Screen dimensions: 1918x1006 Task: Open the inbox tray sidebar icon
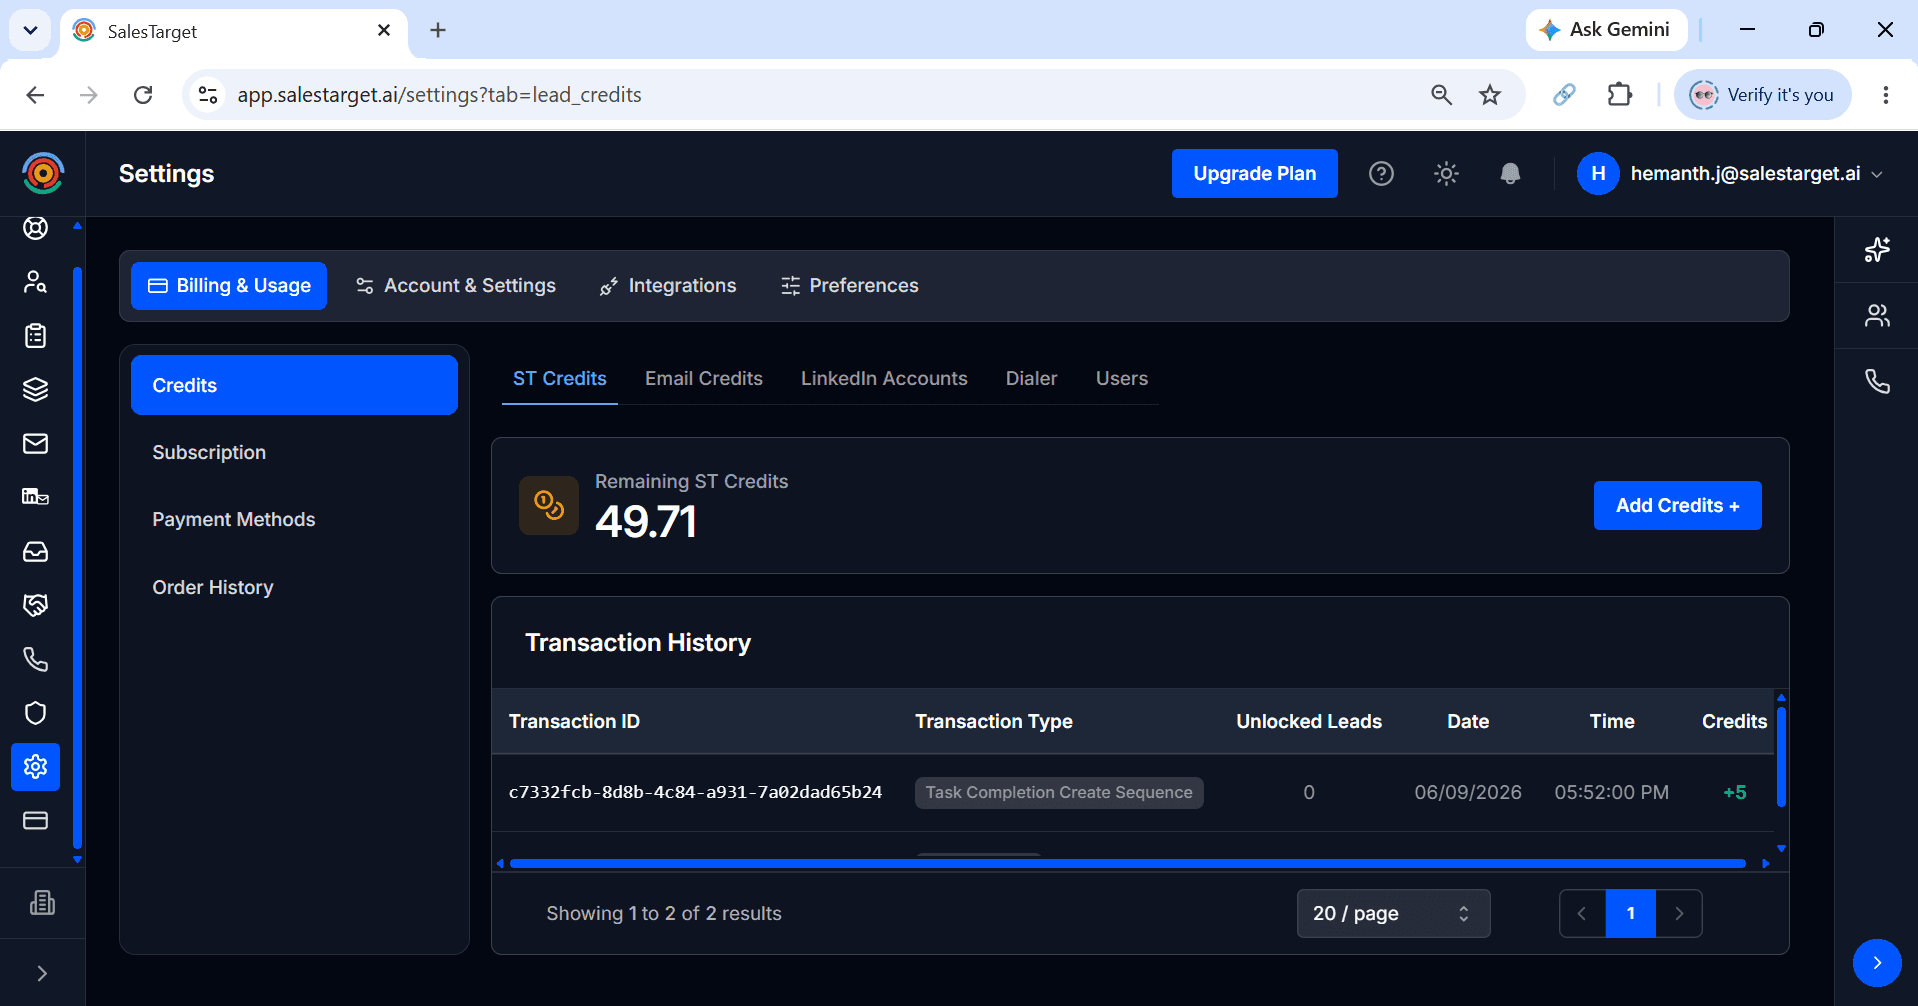[36, 551]
